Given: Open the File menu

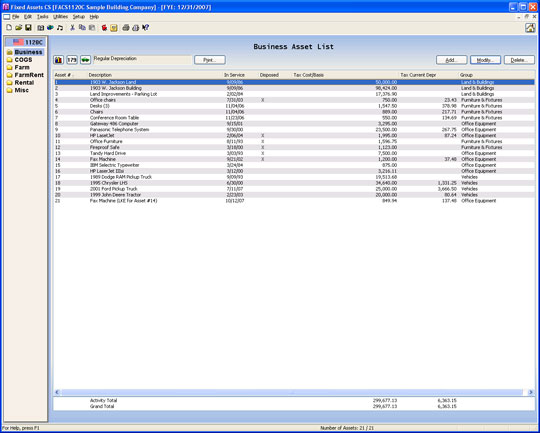Looking at the screenshot, I should click(15, 17).
